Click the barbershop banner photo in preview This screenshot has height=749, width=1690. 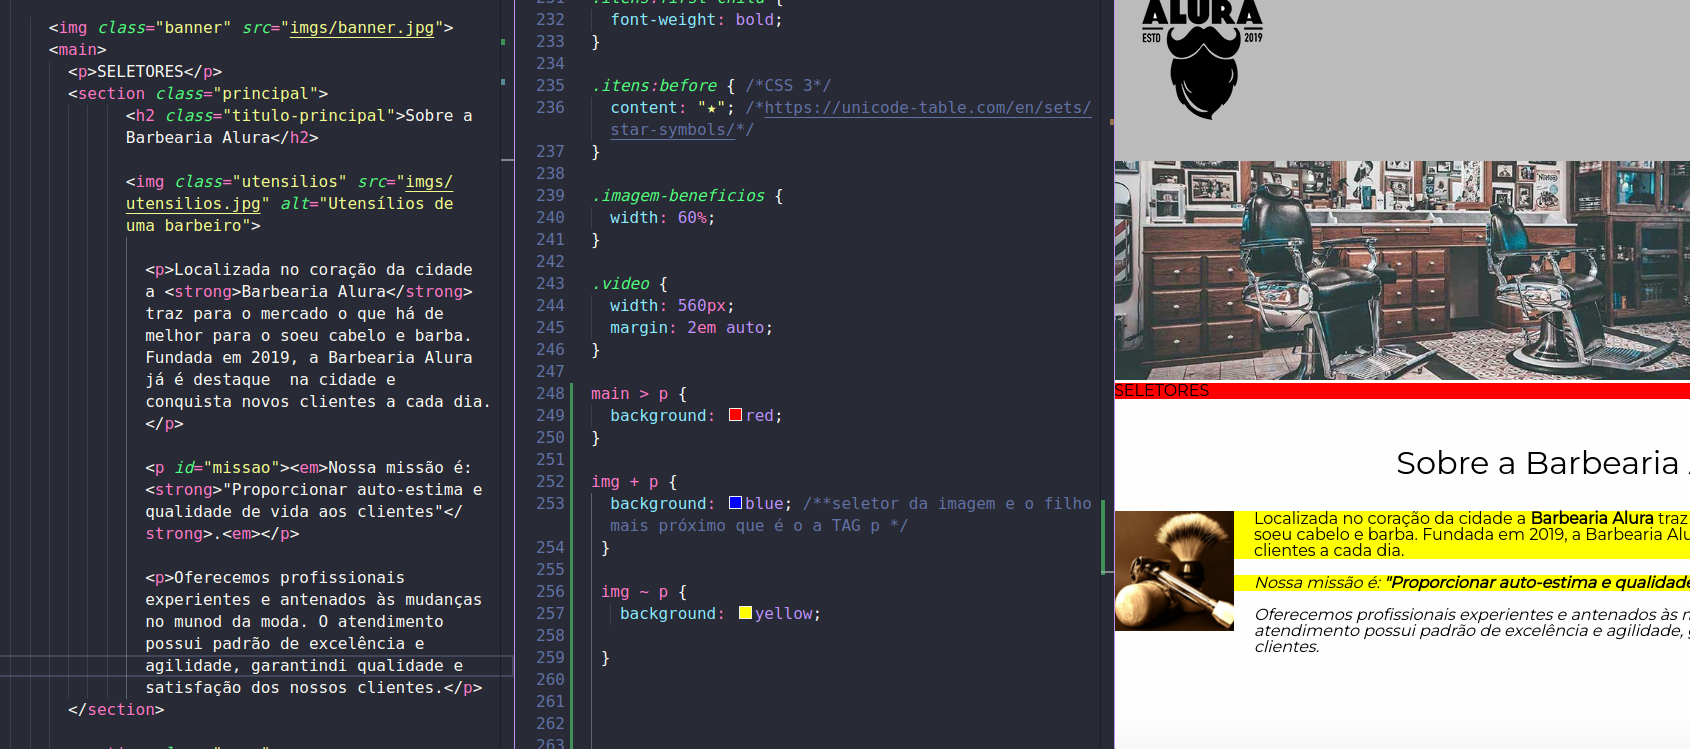[x=1402, y=270]
